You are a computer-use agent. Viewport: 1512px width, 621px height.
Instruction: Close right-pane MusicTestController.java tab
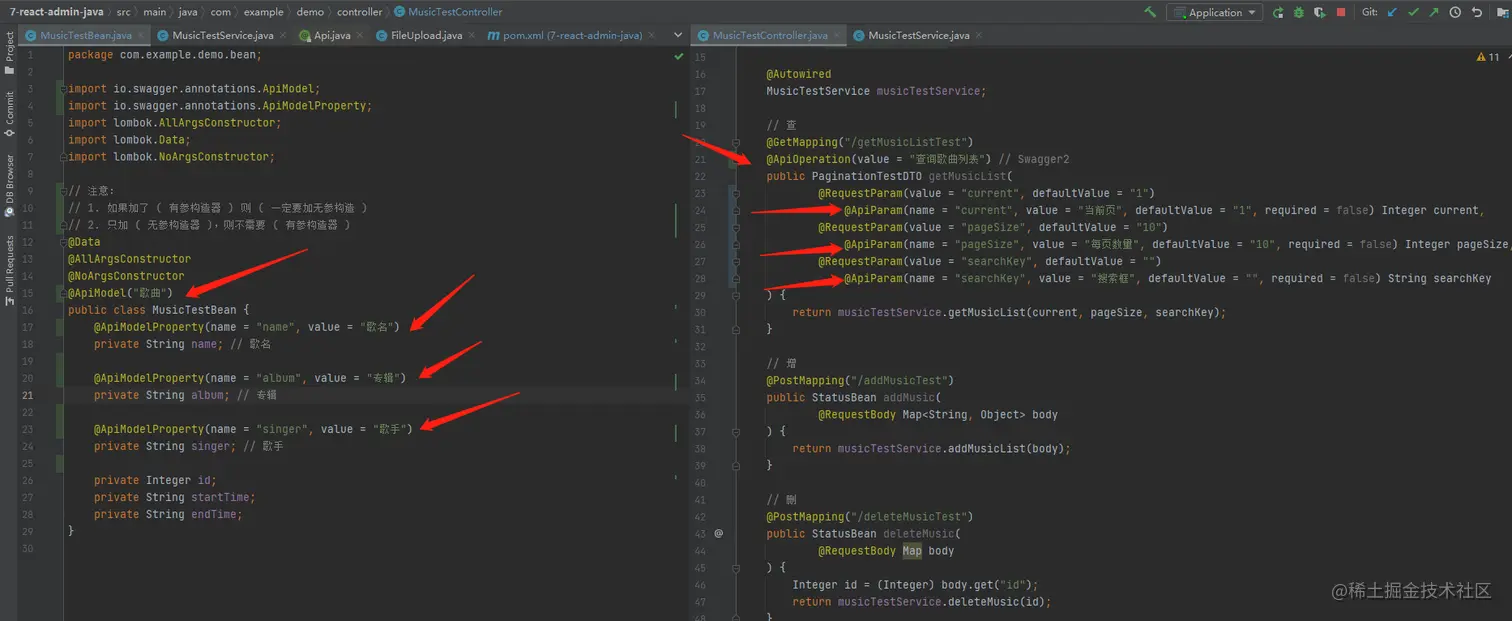pos(837,35)
